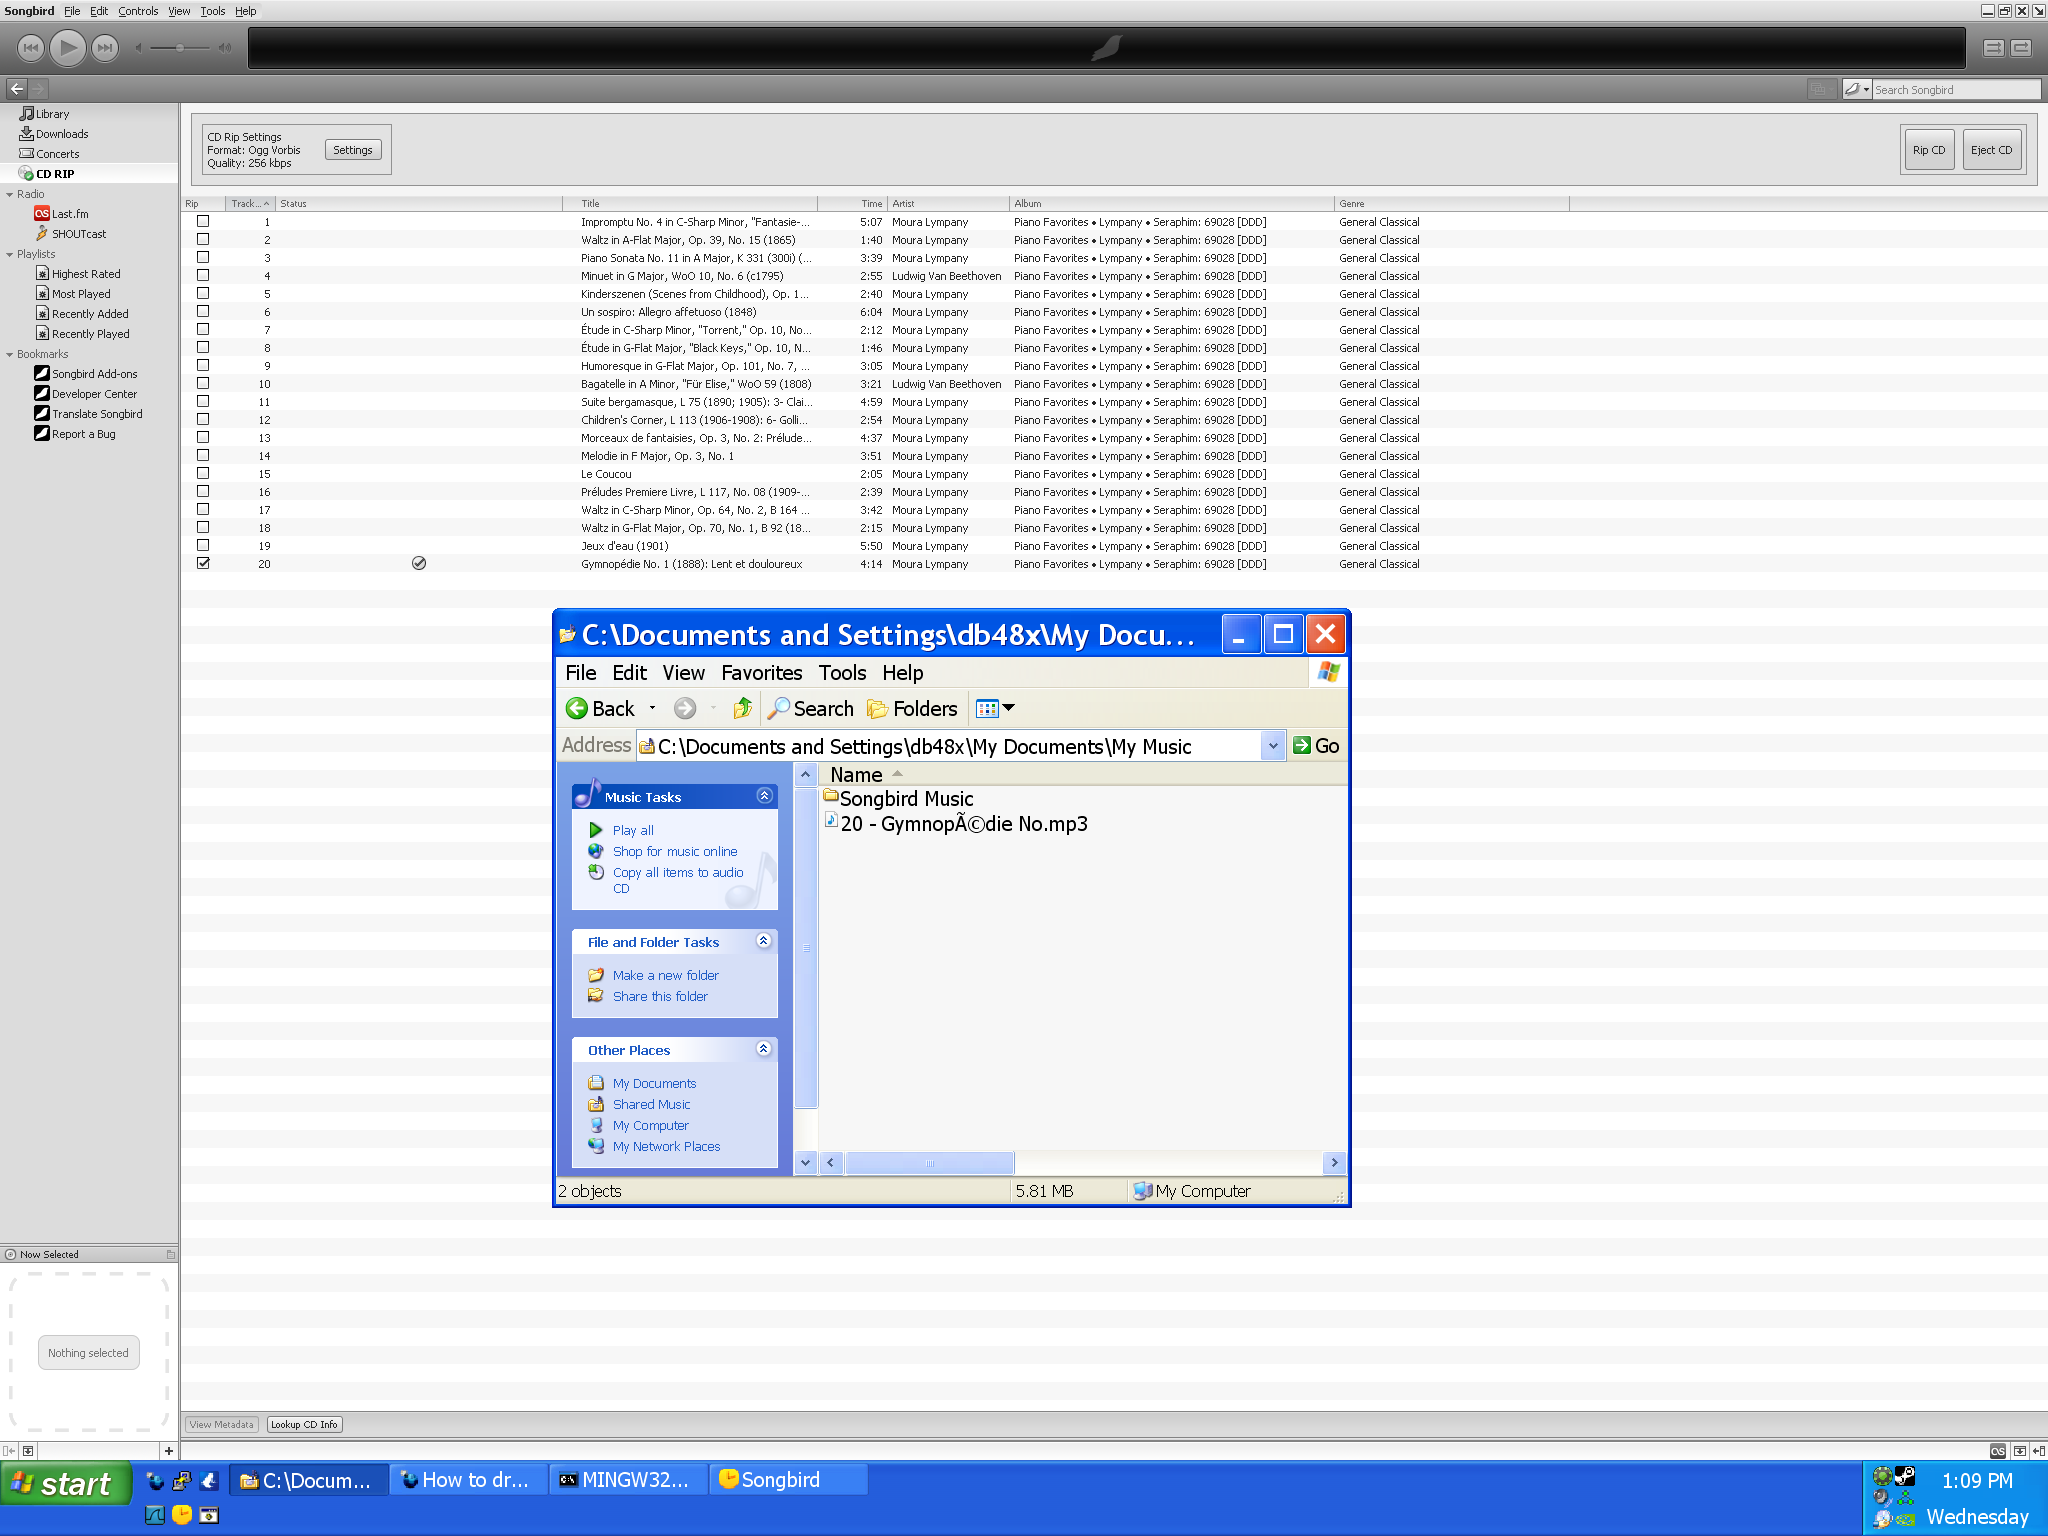This screenshot has width=2048, height=1536.
Task: Click Explorer Up folder icon
Action: coord(742,709)
